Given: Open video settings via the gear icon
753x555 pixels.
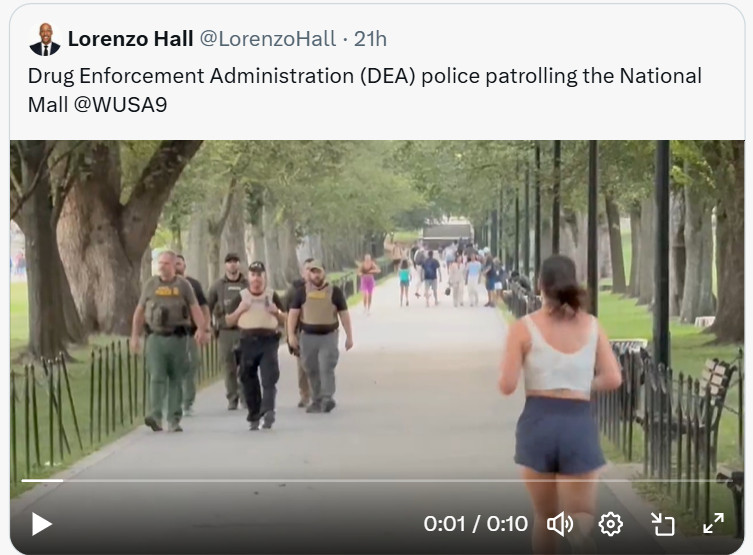Looking at the screenshot, I should click(610, 524).
